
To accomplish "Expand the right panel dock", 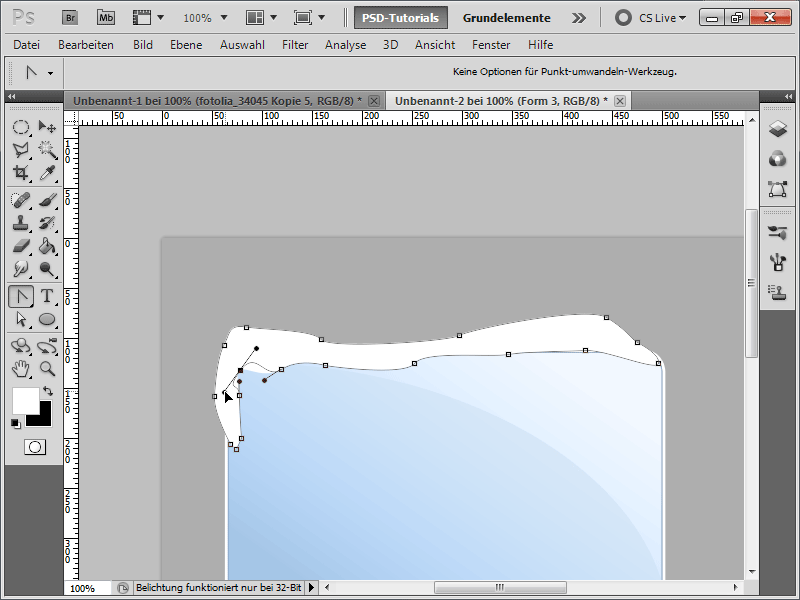I will pos(788,96).
